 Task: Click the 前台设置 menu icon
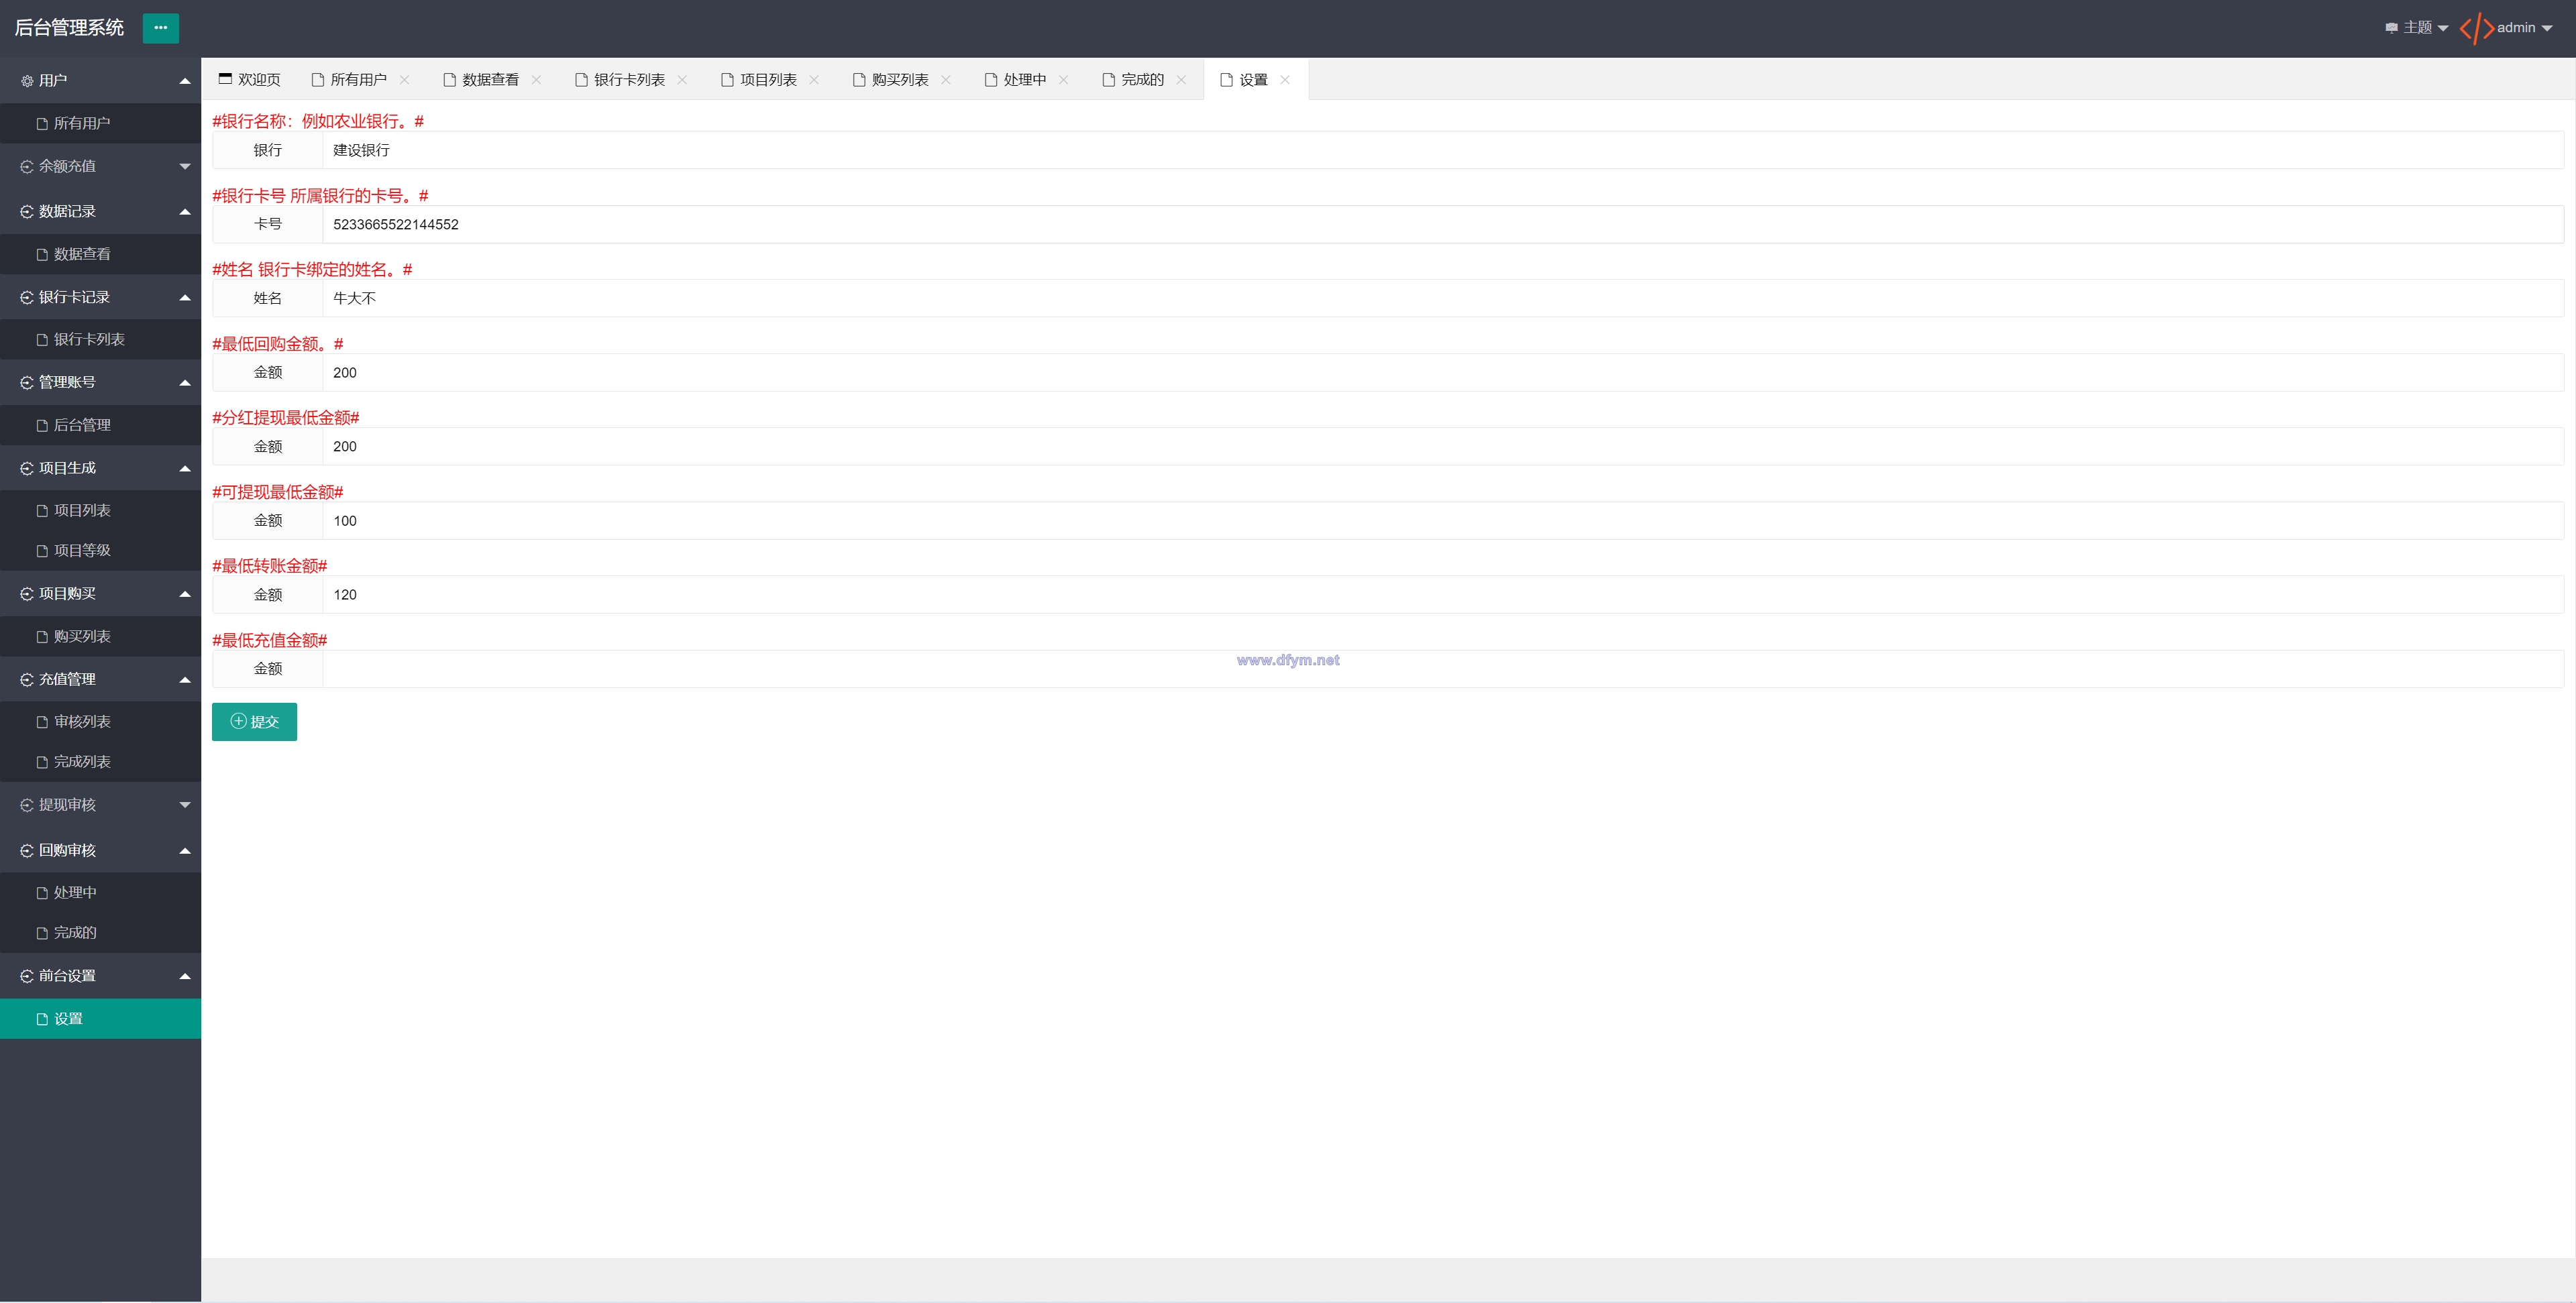coord(27,976)
